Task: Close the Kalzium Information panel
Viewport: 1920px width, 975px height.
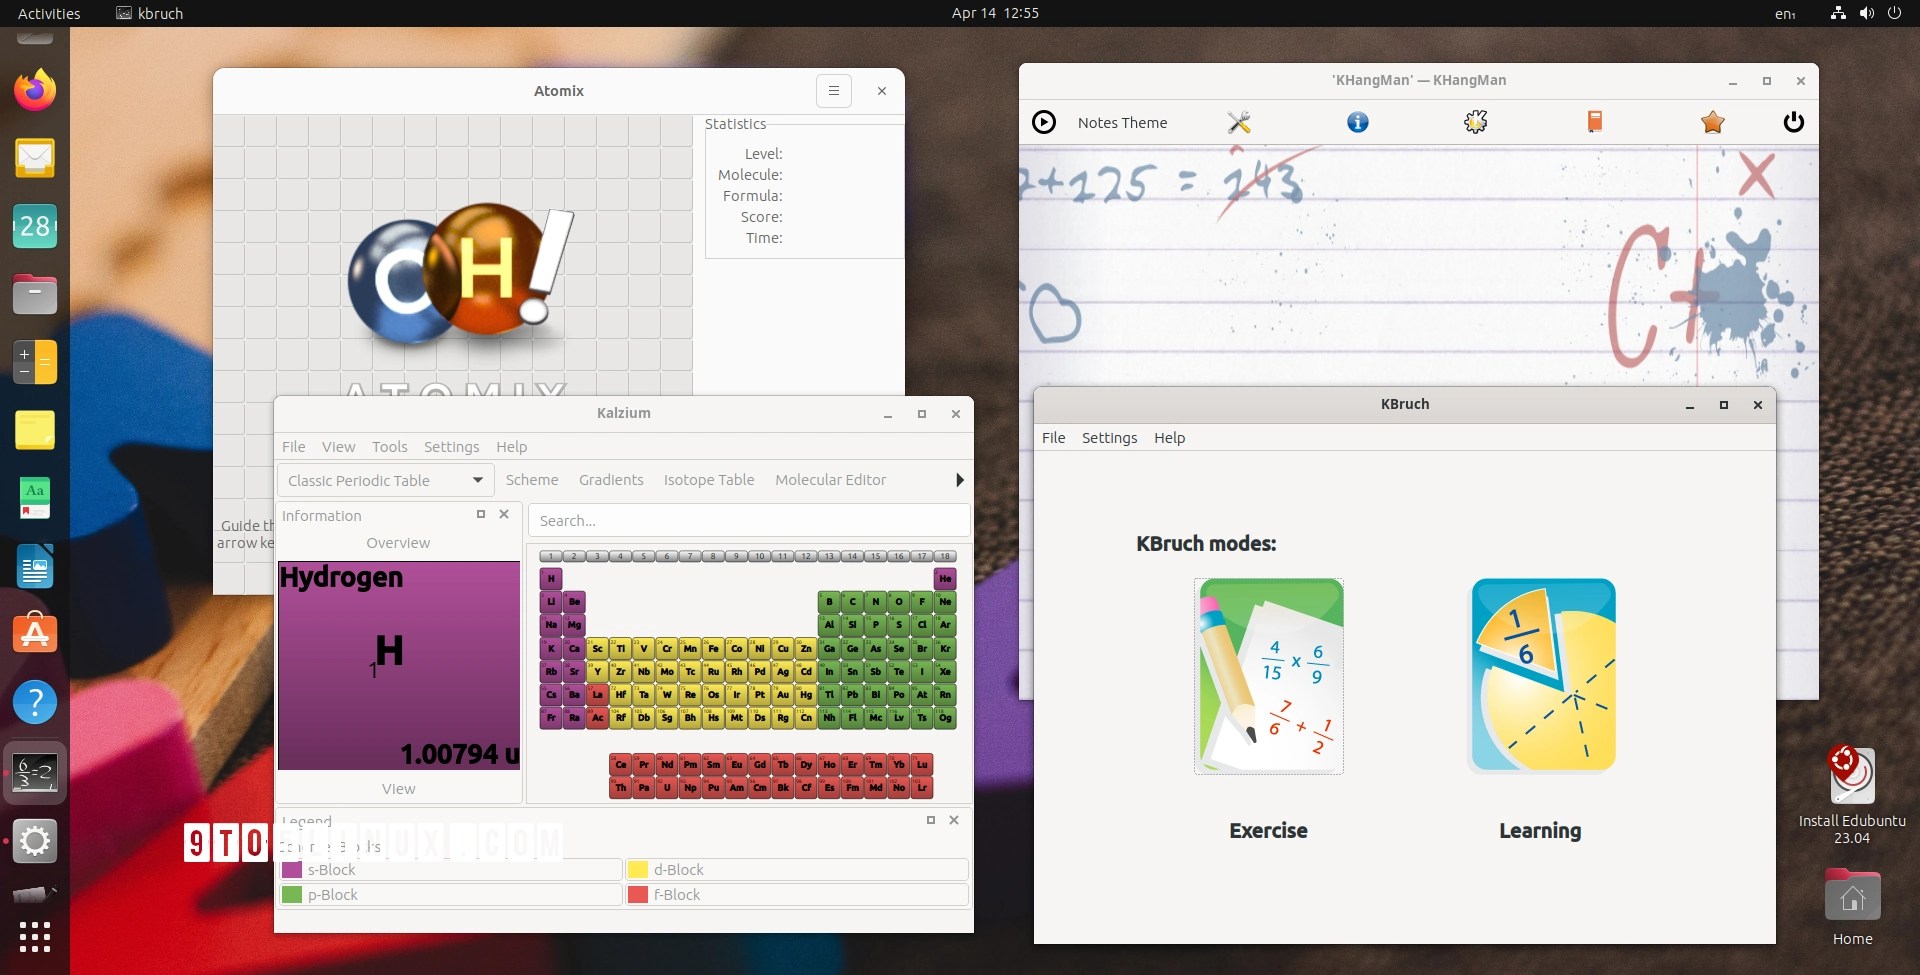Action: pyautogui.click(x=504, y=514)
